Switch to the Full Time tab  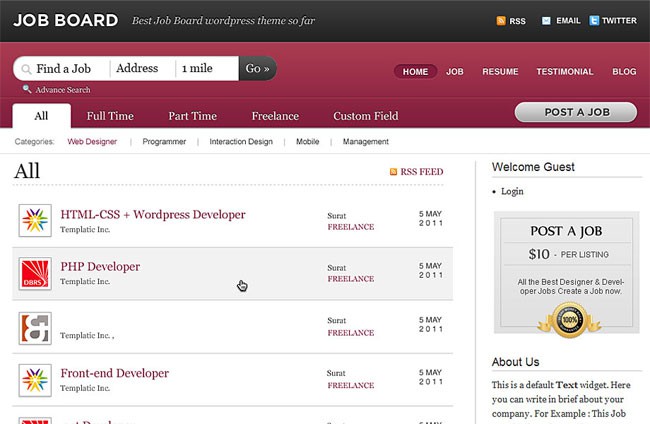(x=110, y=116)
